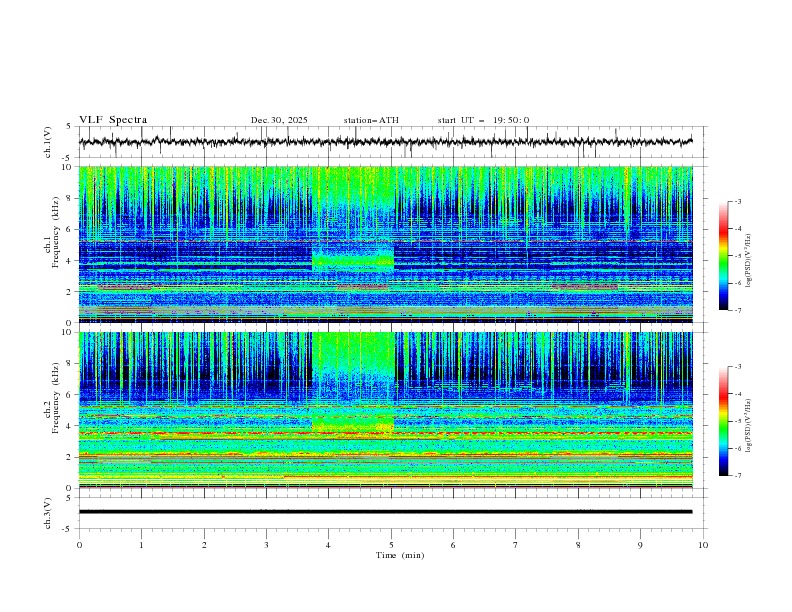Click the time axis tick label '0'
The height and width of the screenshot is (612, 792).
tap(79, 545)
